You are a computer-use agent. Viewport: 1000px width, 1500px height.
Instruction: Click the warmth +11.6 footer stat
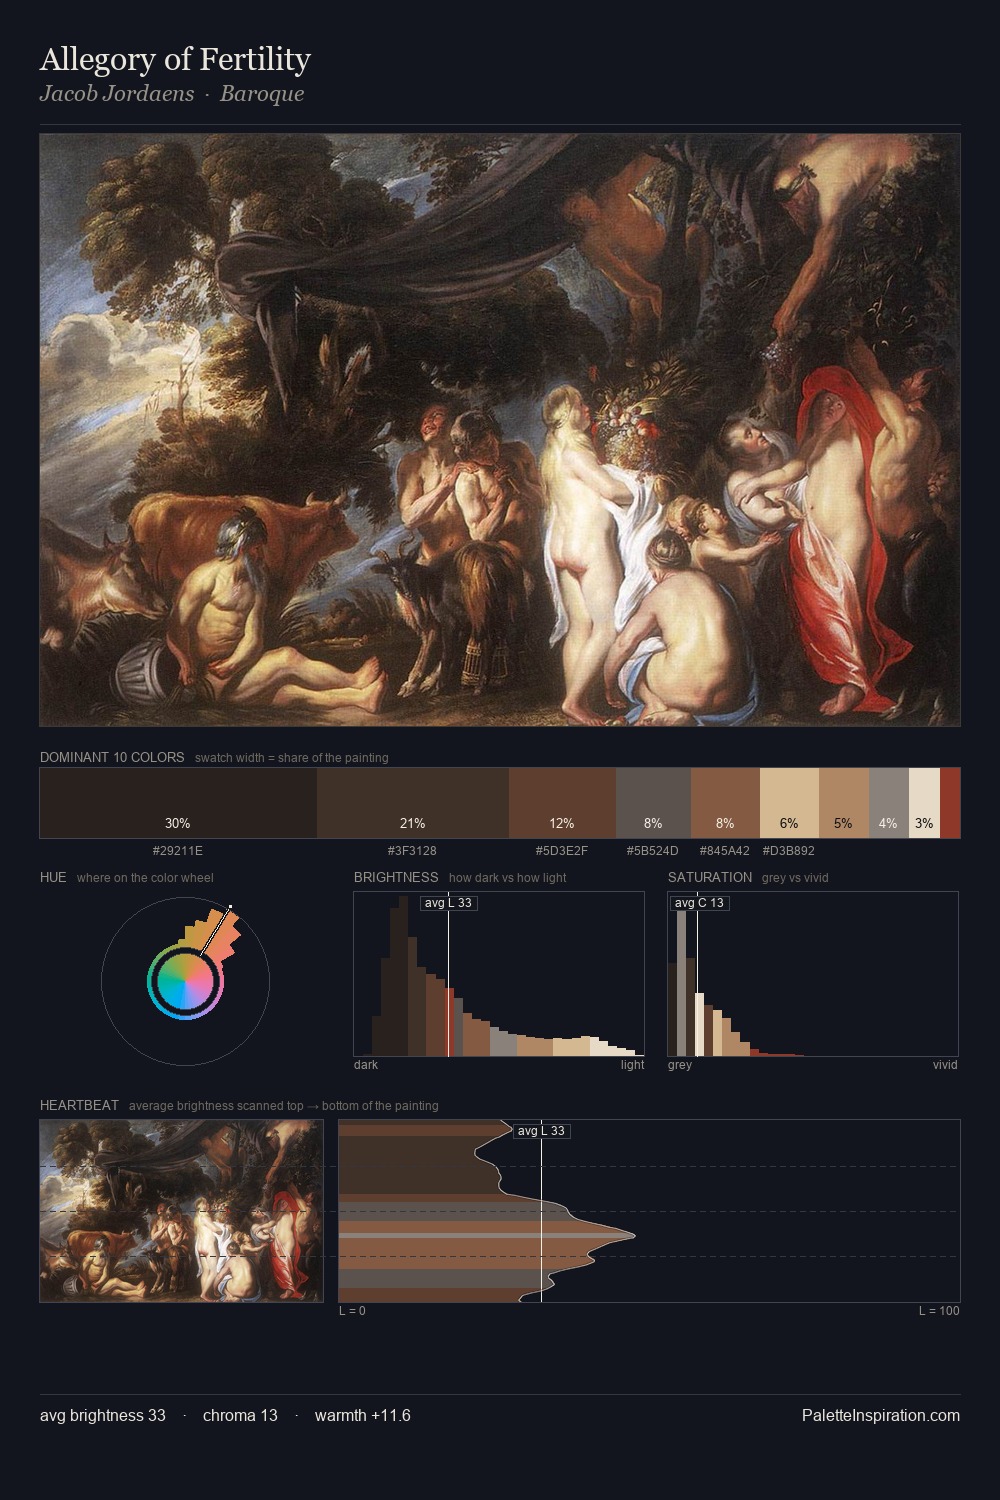(363, 1415)
